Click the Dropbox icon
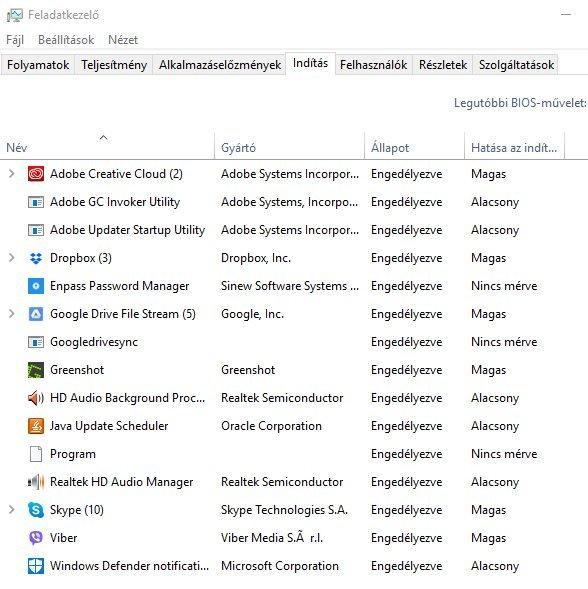The width and height of the screenshot is (588, 589). point(36,258)
